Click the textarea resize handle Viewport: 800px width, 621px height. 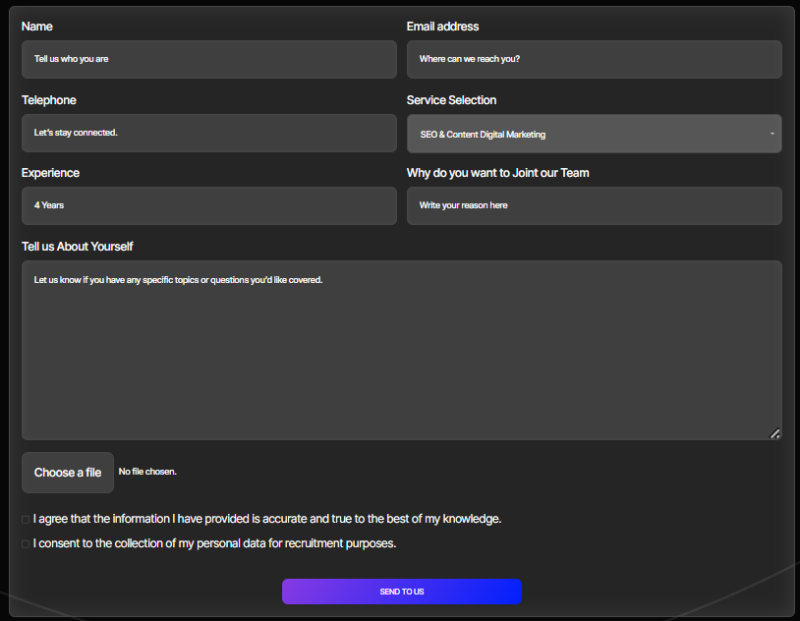click(x=775, y=433)
